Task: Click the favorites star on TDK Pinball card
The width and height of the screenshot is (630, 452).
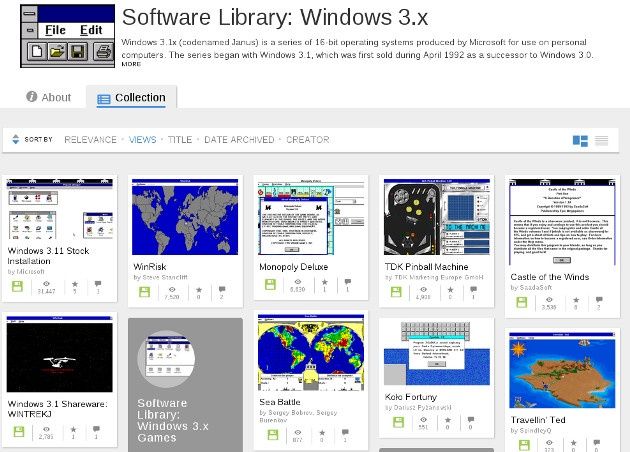Action: click(x=450, y=290)
